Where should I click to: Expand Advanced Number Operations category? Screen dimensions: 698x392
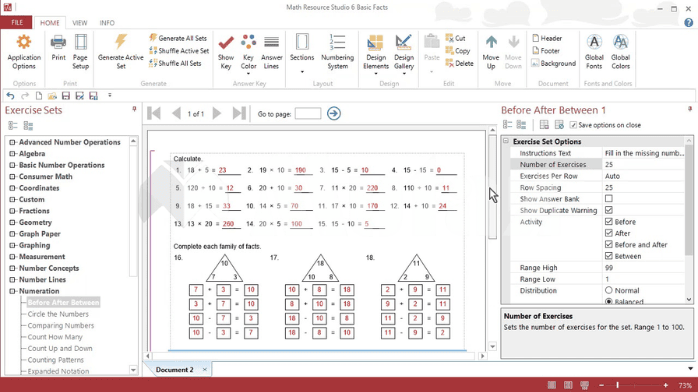pyautogui.click(x=12, y=142)
